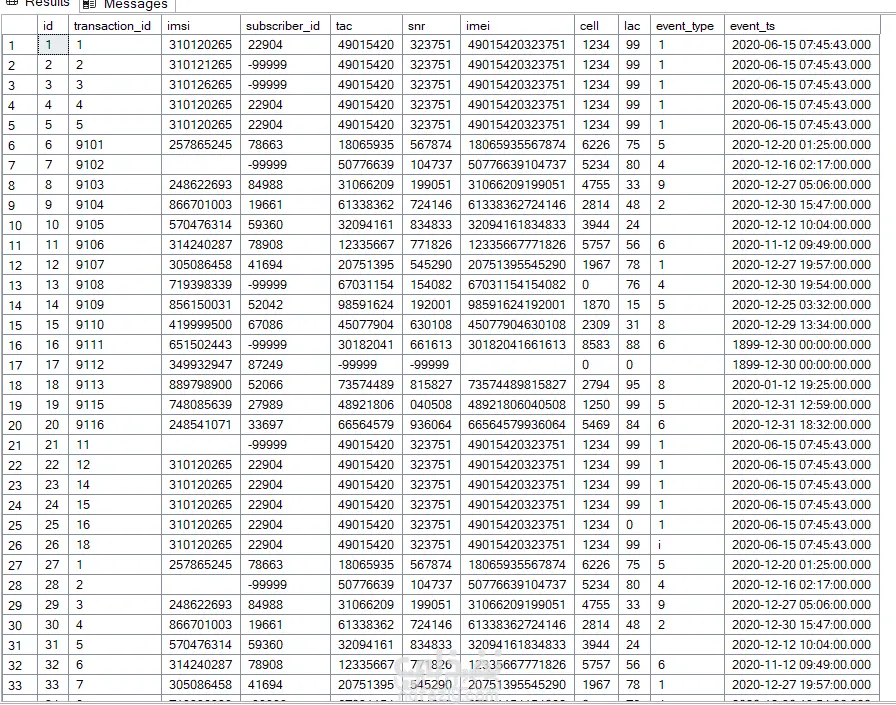This screenshot has width=896, height=705.
Task: Open the Results tab
Action: (38, 3)
